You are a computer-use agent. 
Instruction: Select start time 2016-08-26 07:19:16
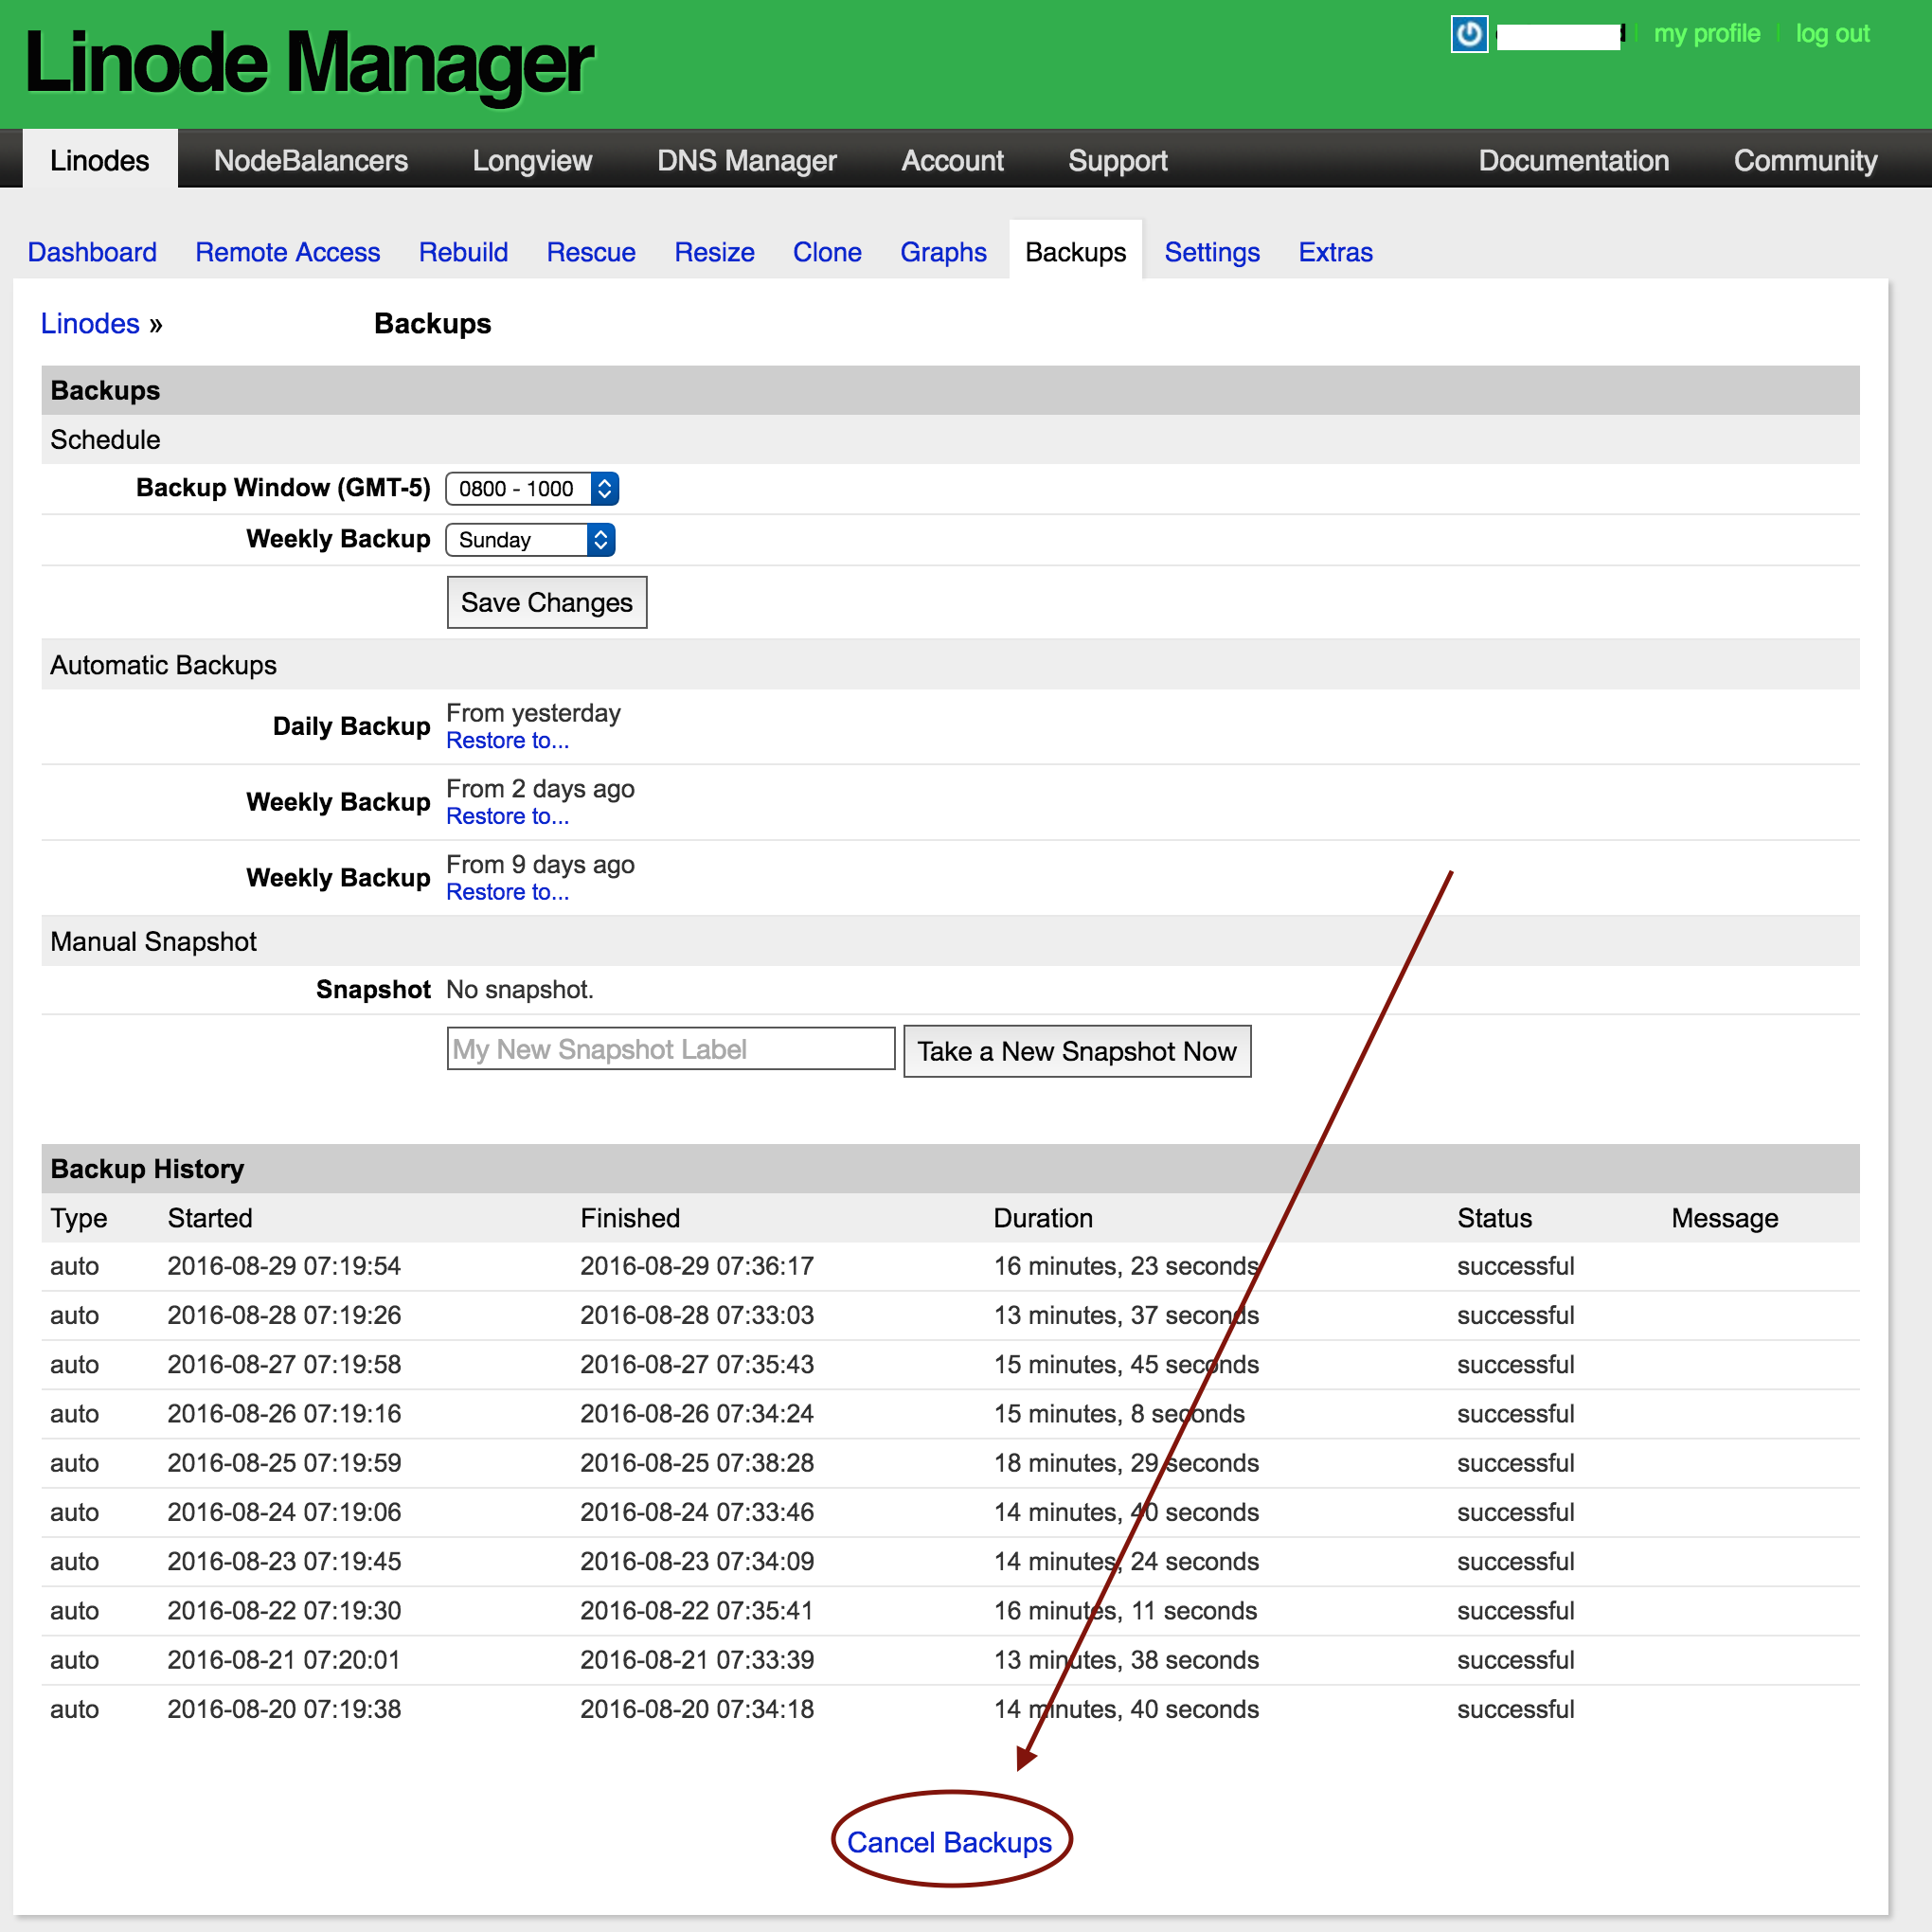point(284,1414)
